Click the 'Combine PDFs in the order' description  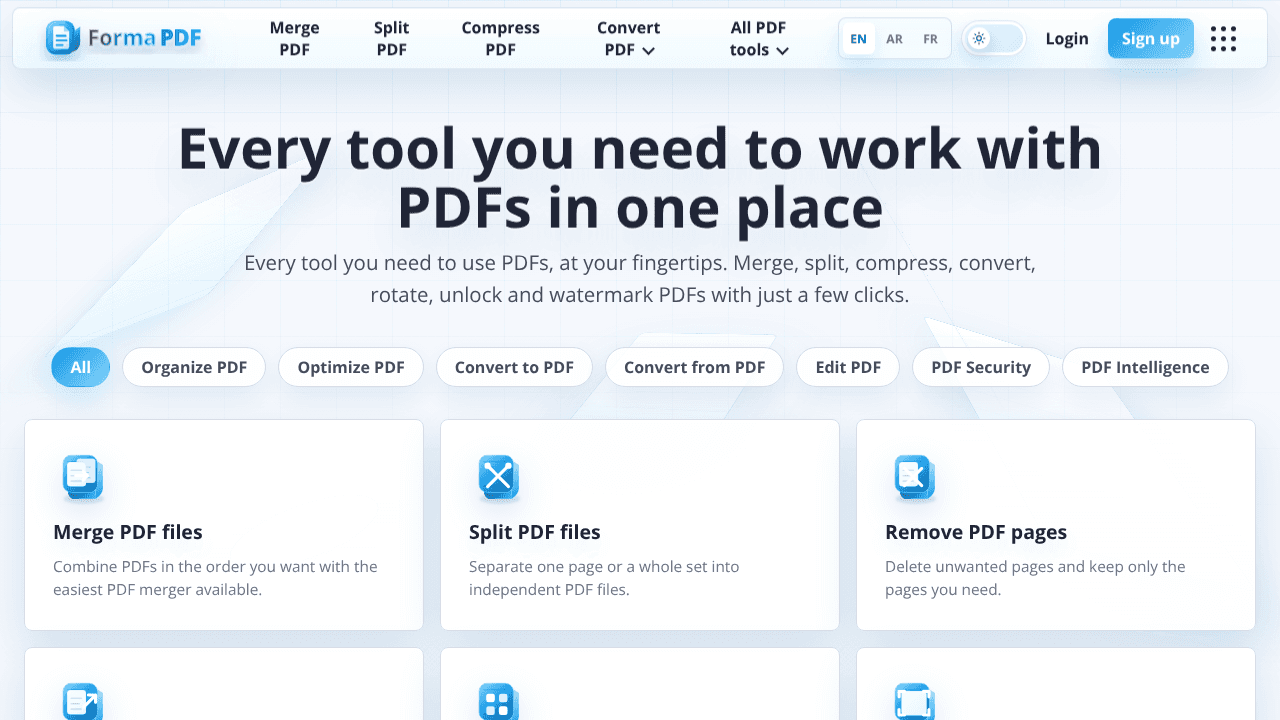[x=215, y=578]
